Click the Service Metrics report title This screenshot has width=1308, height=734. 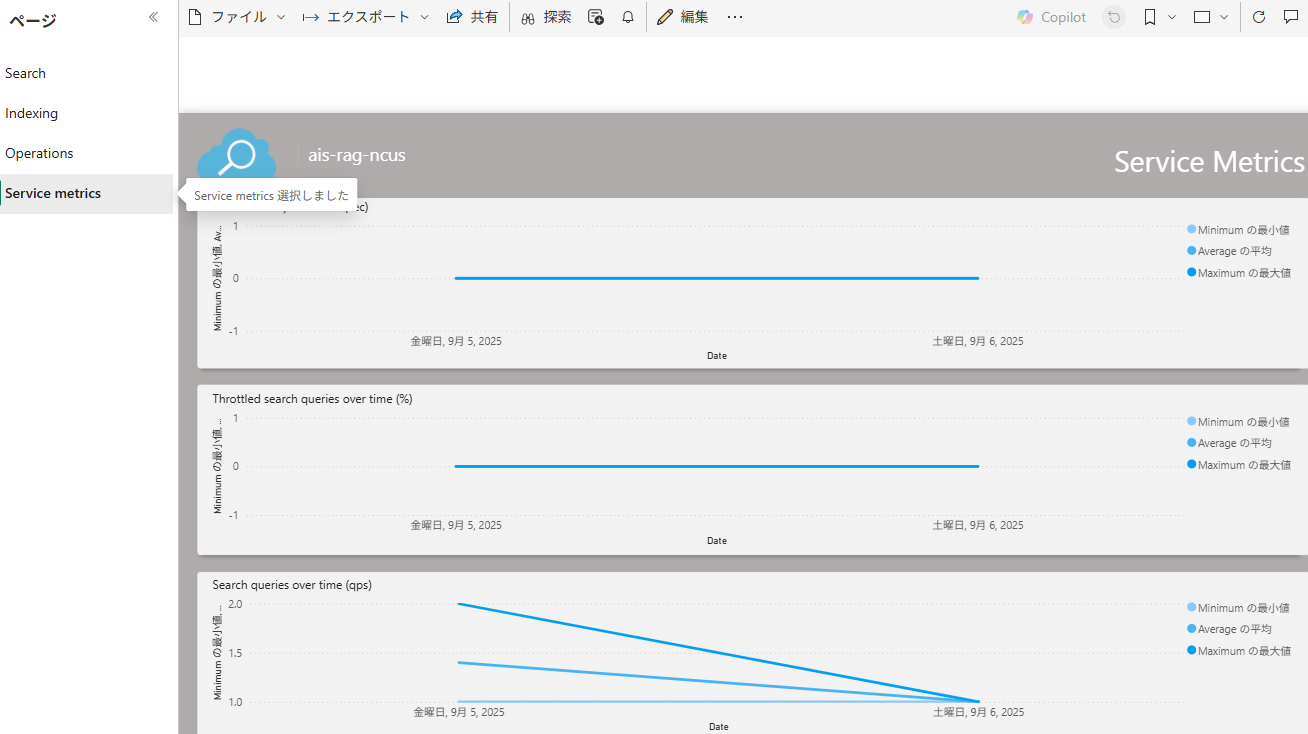1209,161
